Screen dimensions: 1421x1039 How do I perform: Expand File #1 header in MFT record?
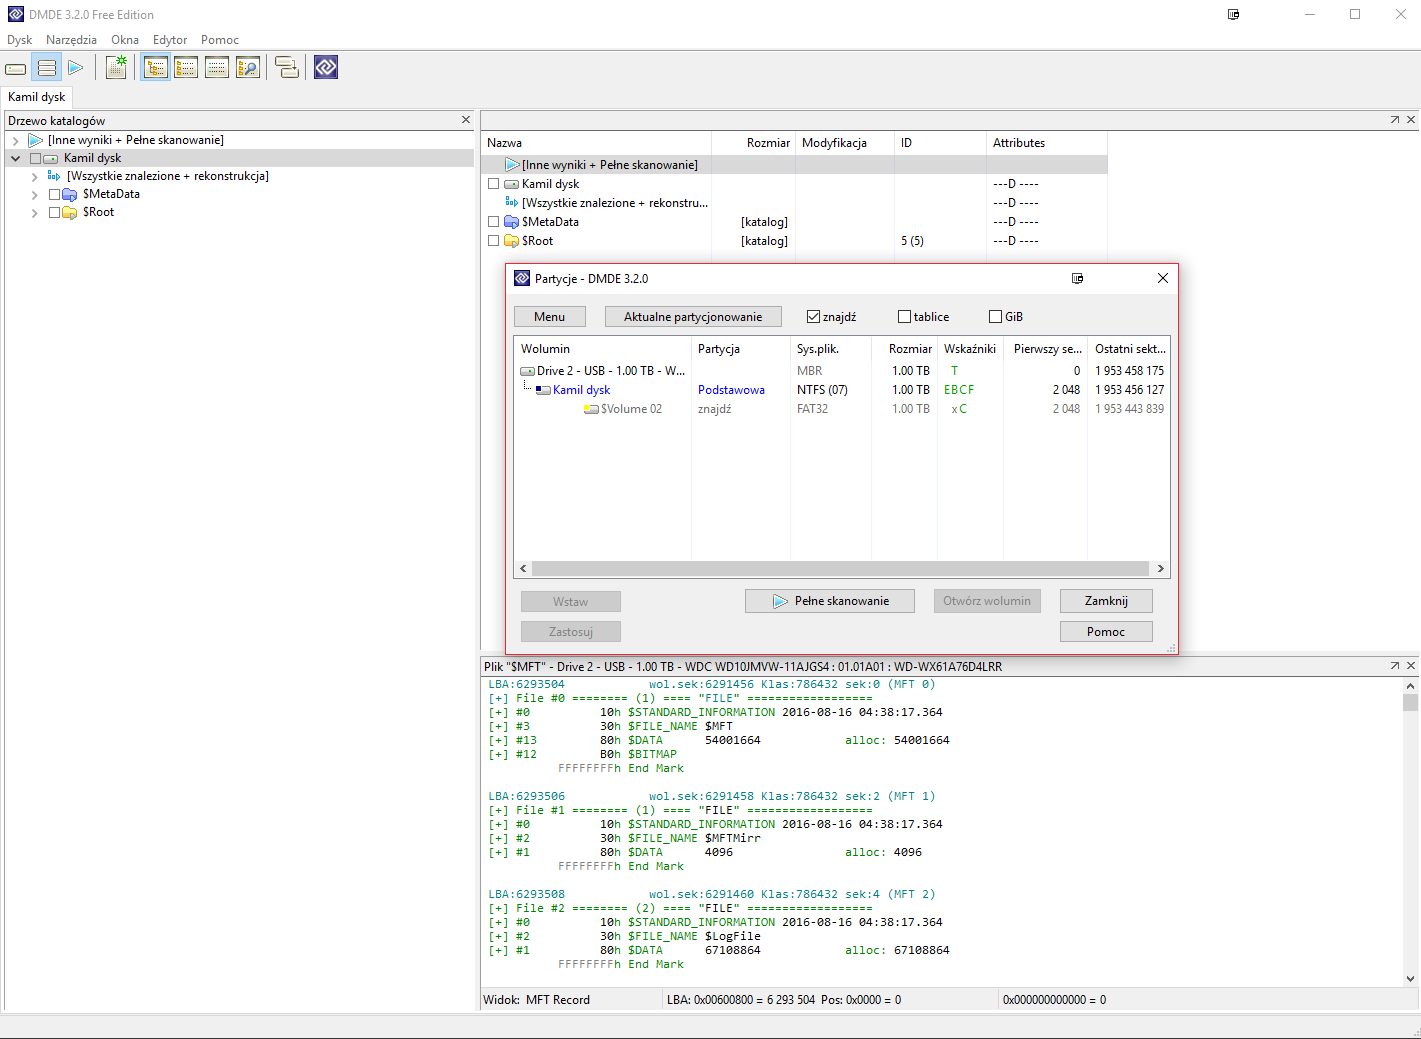click(x=498, y=810)
